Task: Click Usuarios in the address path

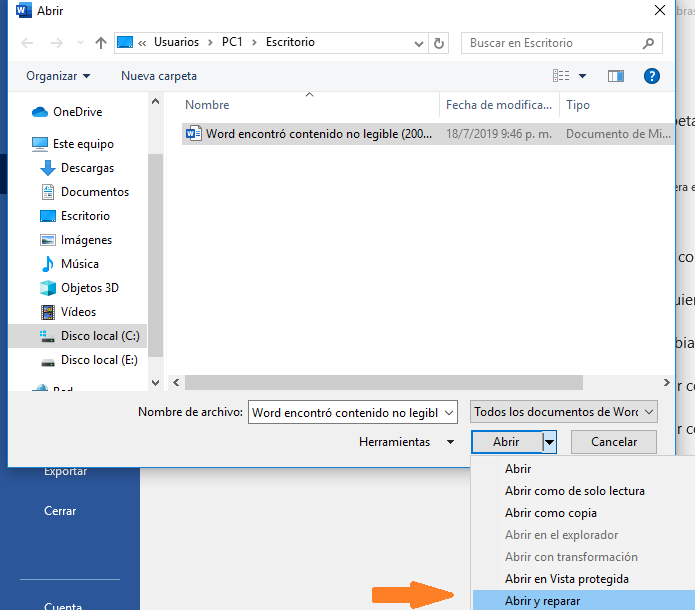Action: pos(176,42)
